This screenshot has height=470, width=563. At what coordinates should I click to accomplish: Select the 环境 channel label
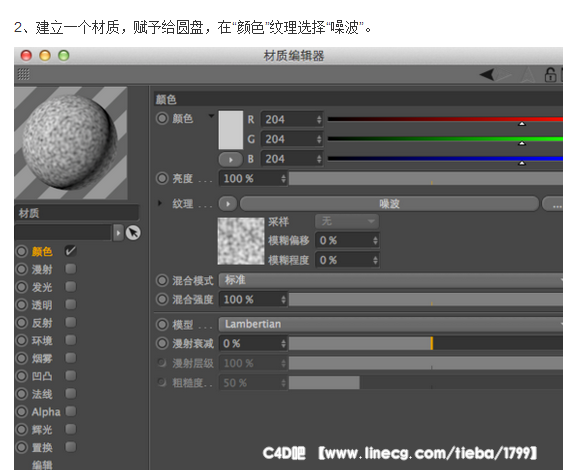tap(42, 340)
